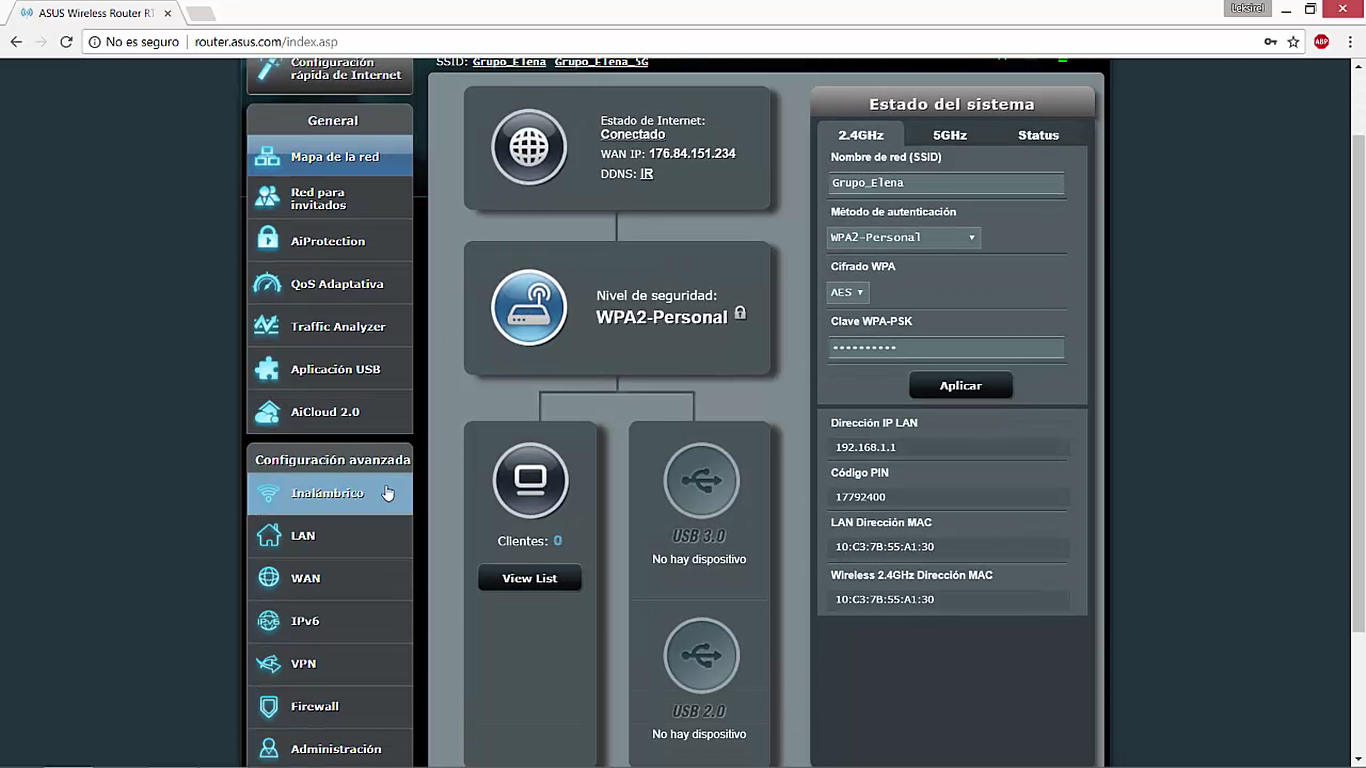Open the Traffic Analyzer menu entry
This screenshot has height=768, width=1366.
pos(330,326)
